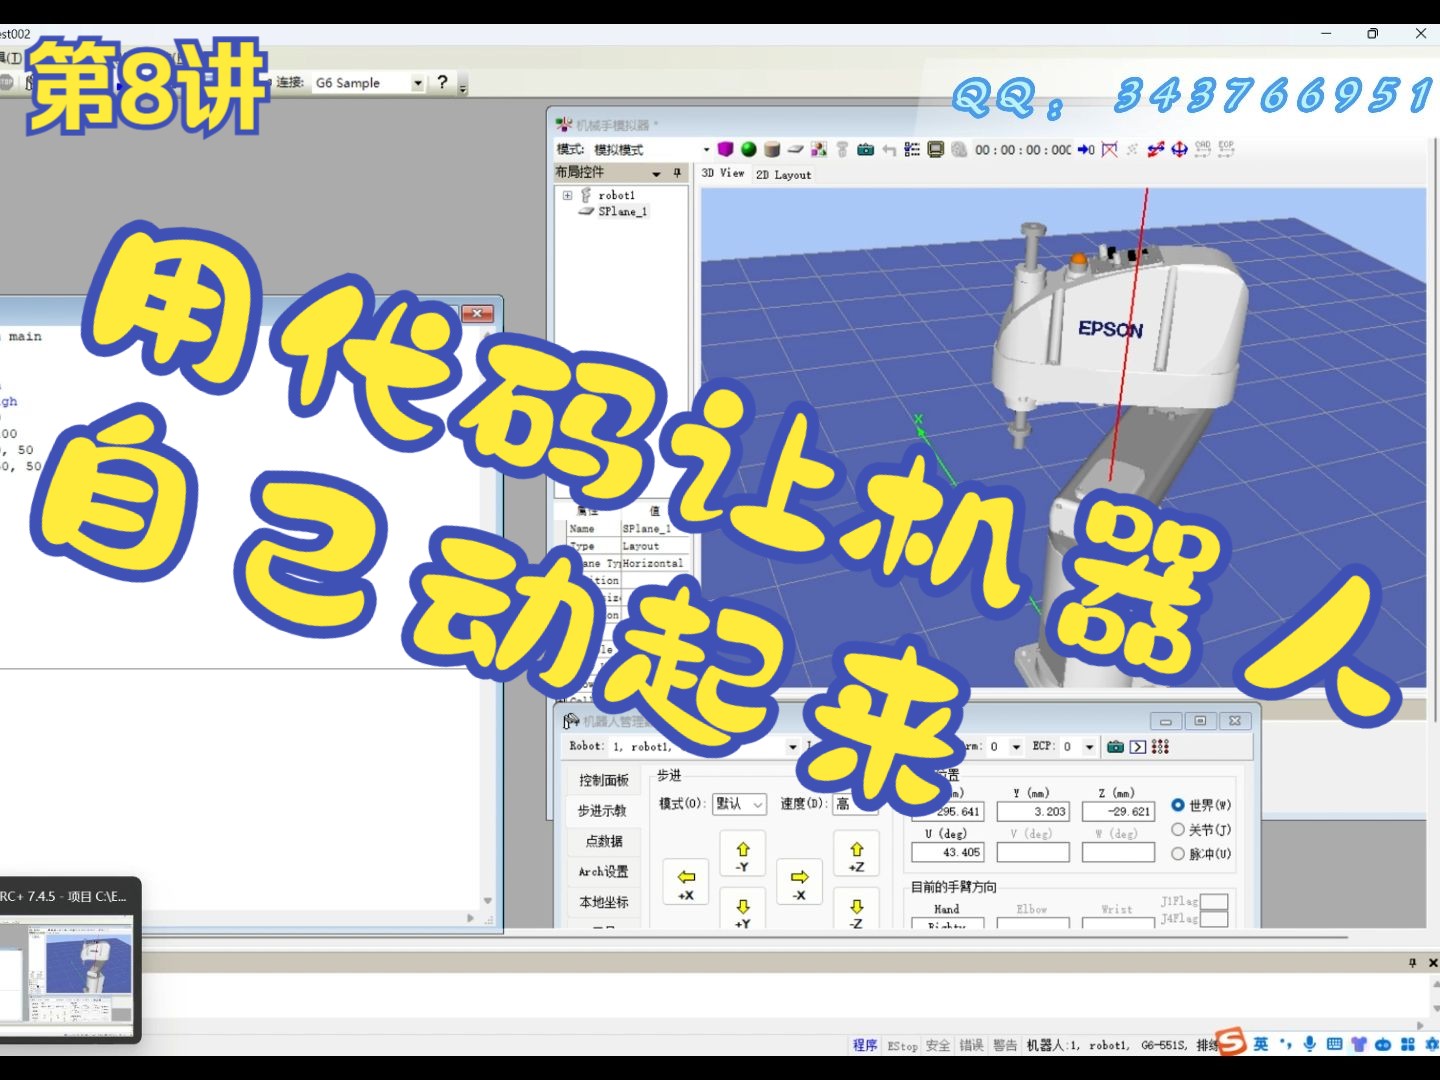Click the keyboard icon in IME toolbar

tap(1334, 1044)
